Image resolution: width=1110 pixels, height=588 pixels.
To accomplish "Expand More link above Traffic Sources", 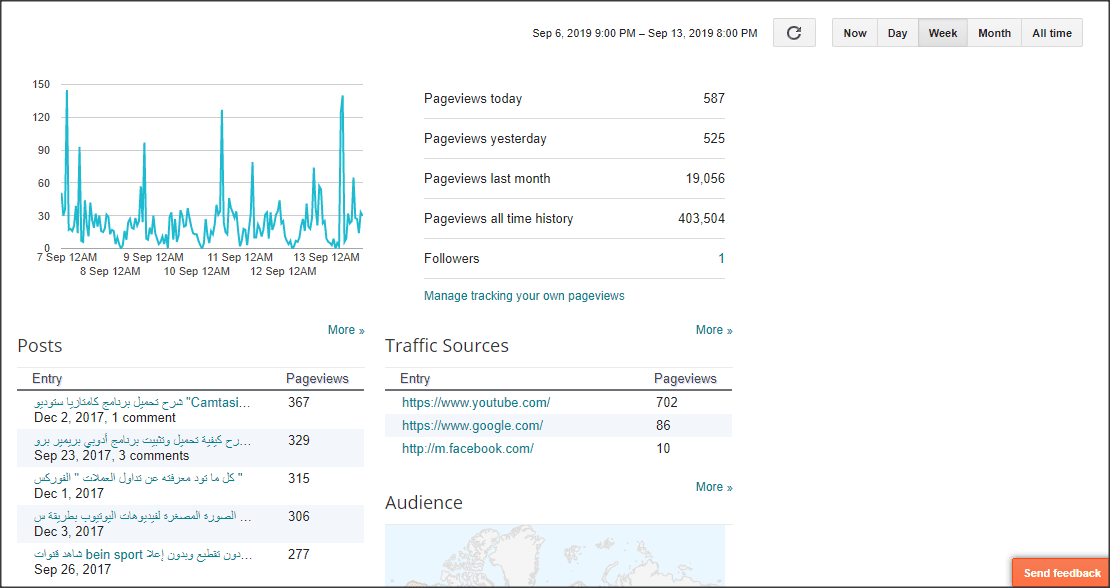I will coord(714,330).
